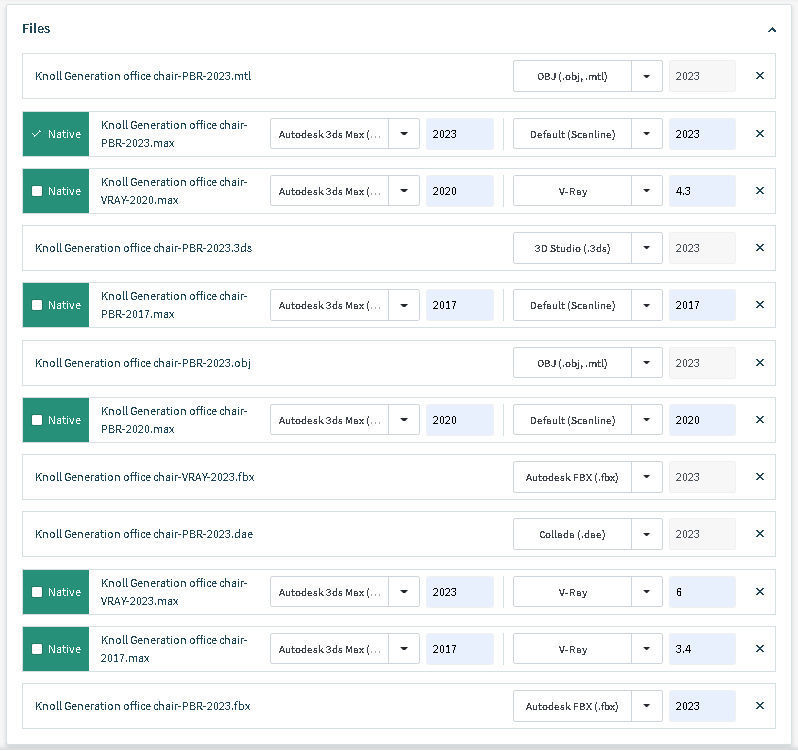Toggle Native checkbox for VRAY-2023.max
This screenshot has height=751, width=798.
37,592
